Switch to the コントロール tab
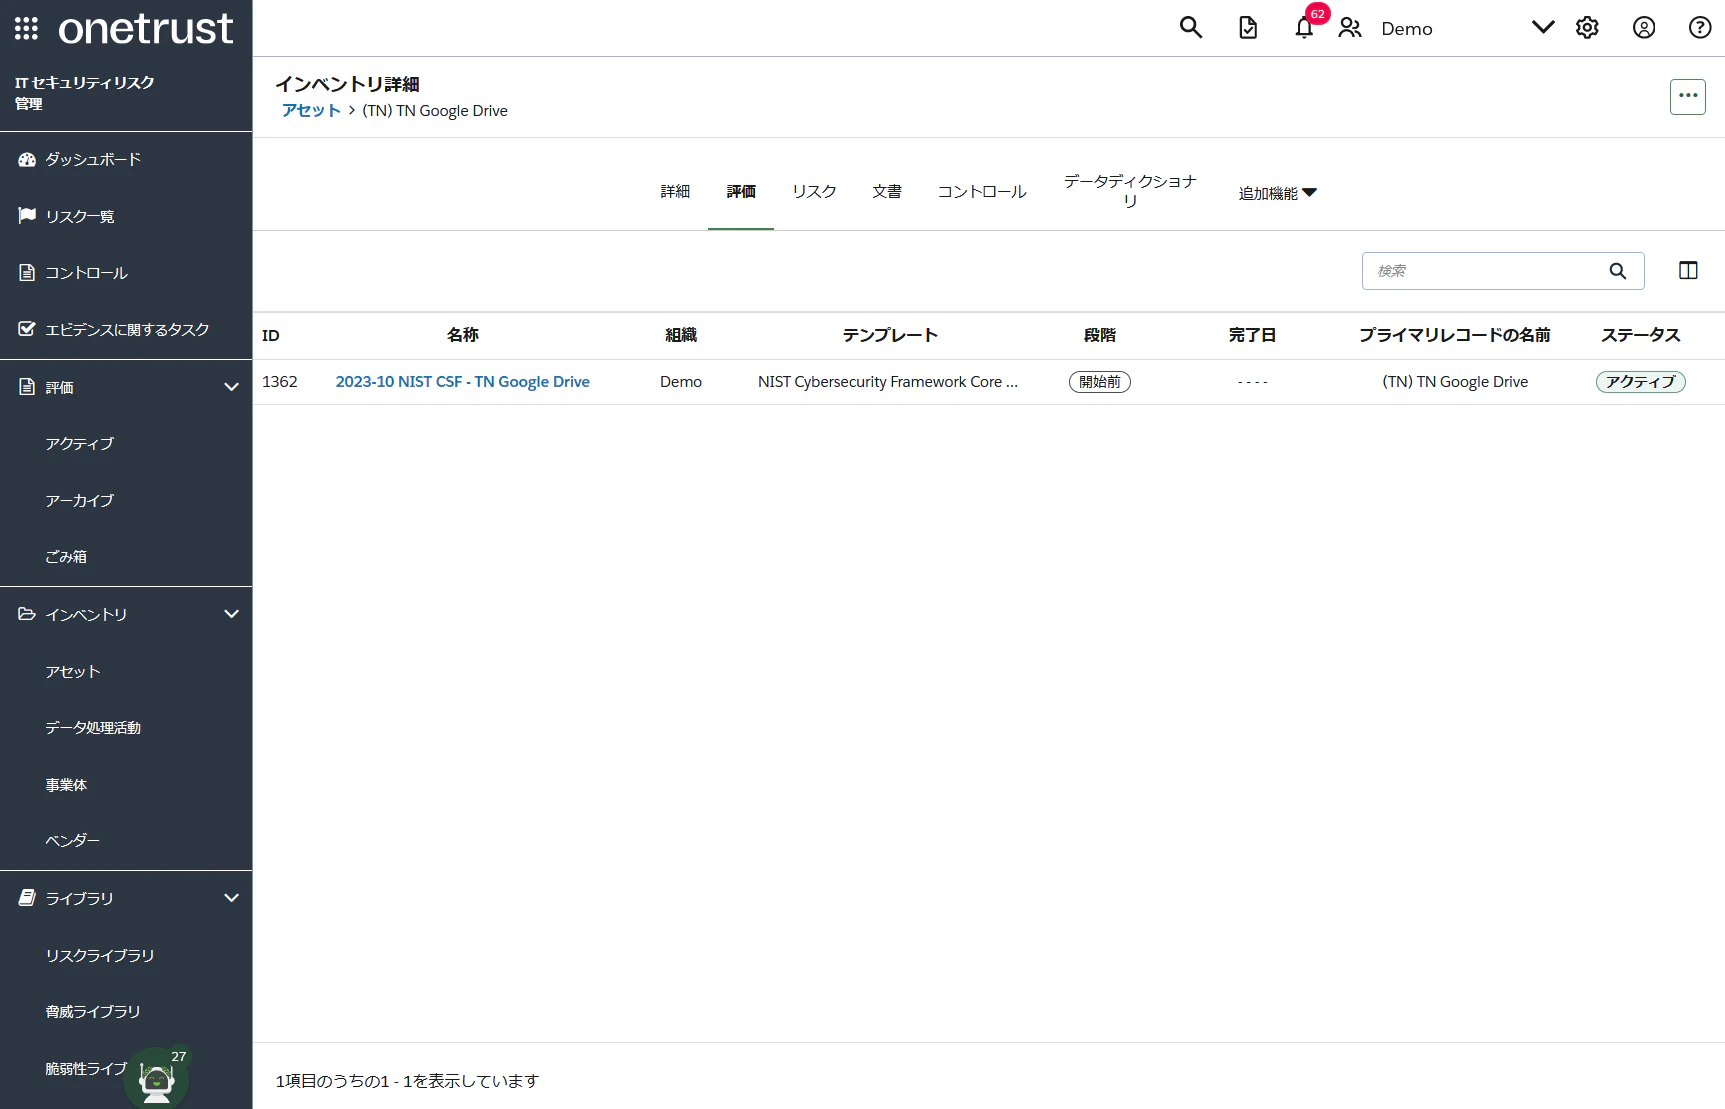Viewport: 1725px width, 1109px height. click(x=982, y=191)
